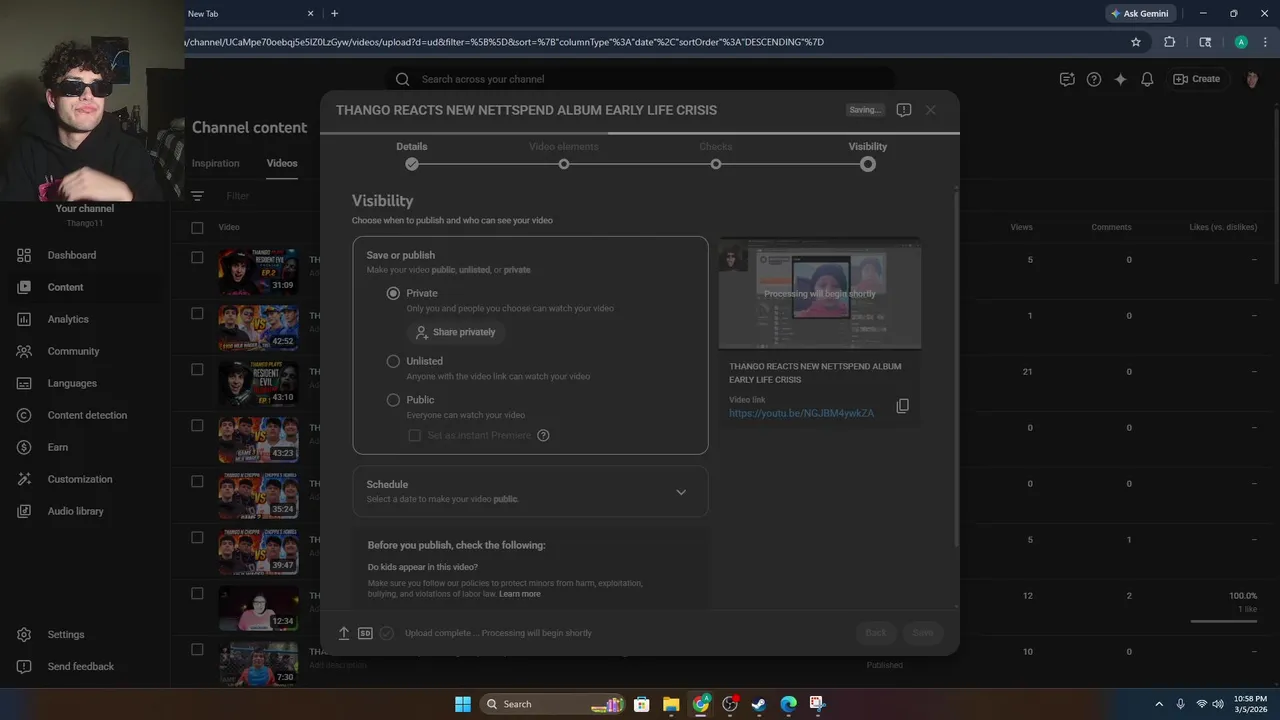Click Send feedback in the sidebar
The width and height of the screenshot is (1280, 720).
[x=80, y=666]
